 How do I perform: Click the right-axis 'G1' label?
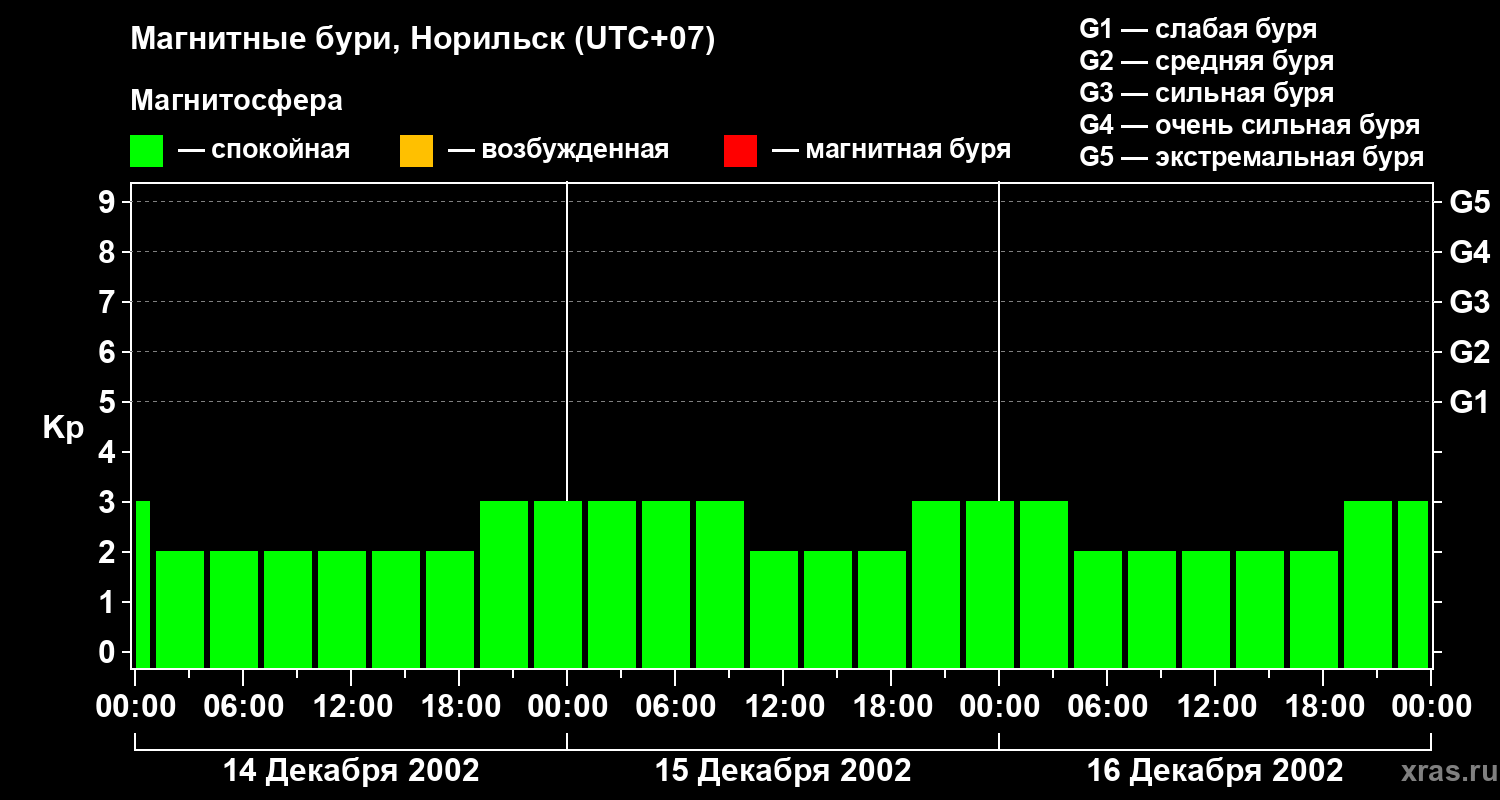[x=1469, y=402]
